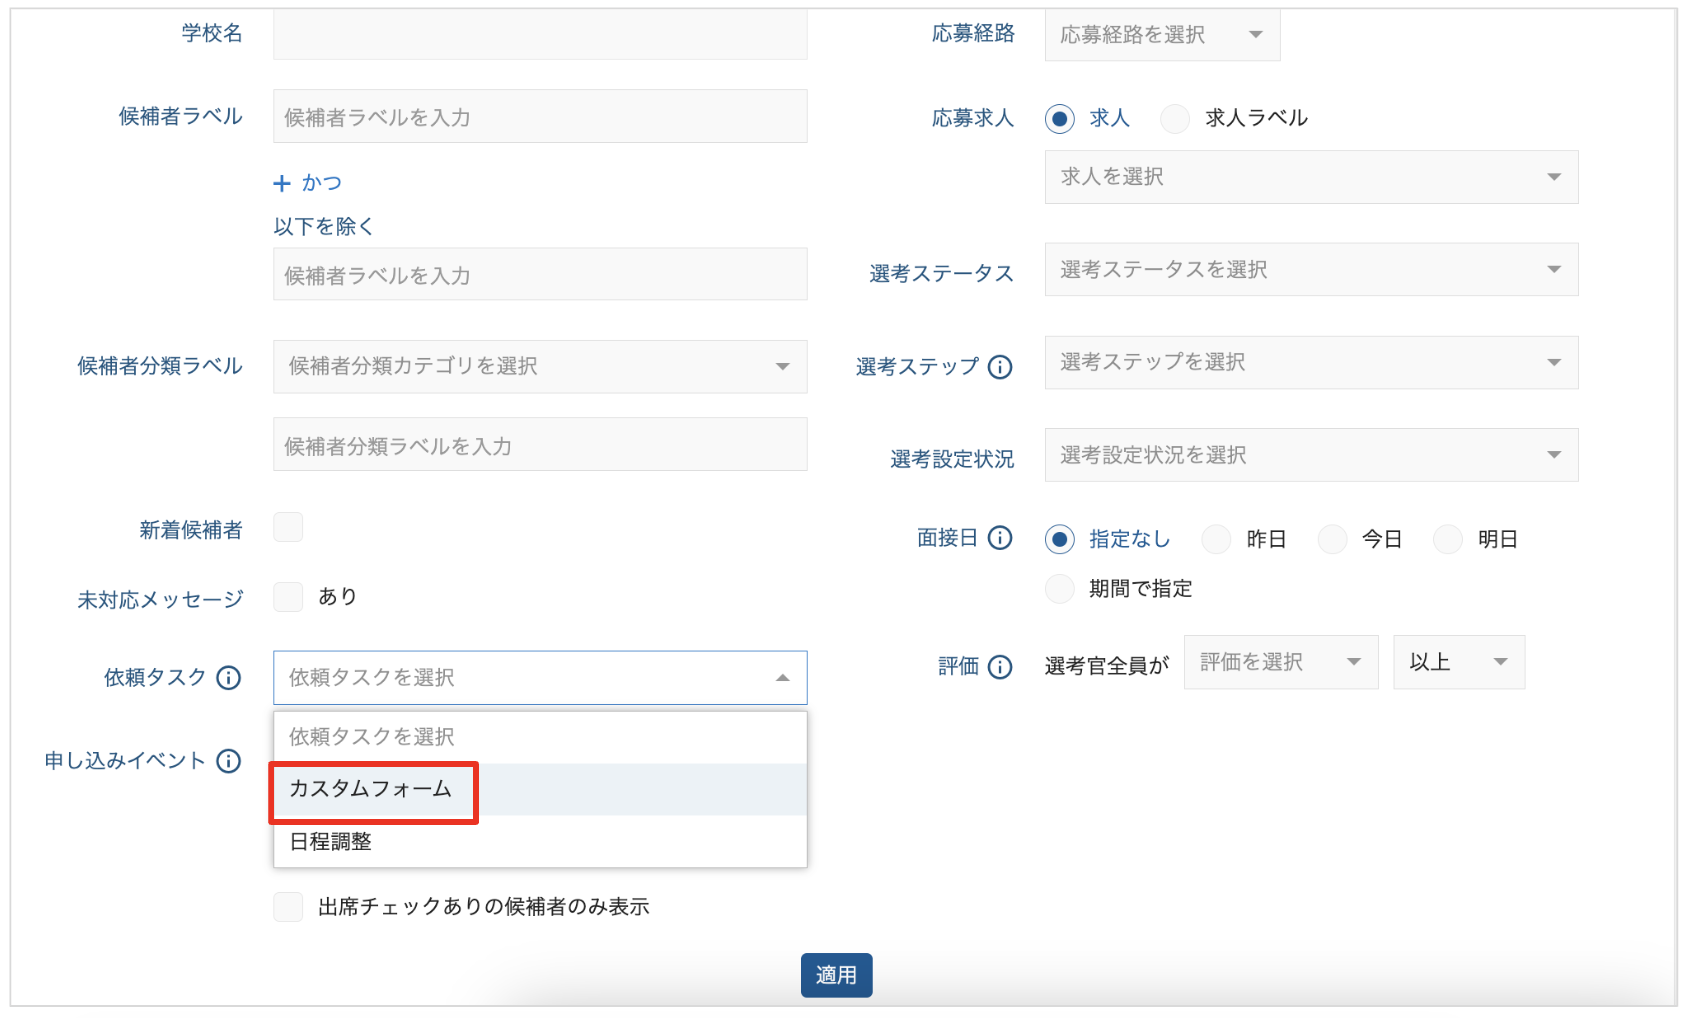This screenshot has width=1692, height=1018.
Task: Select the 求人ラベル radio button
Action: (1175, 119)
